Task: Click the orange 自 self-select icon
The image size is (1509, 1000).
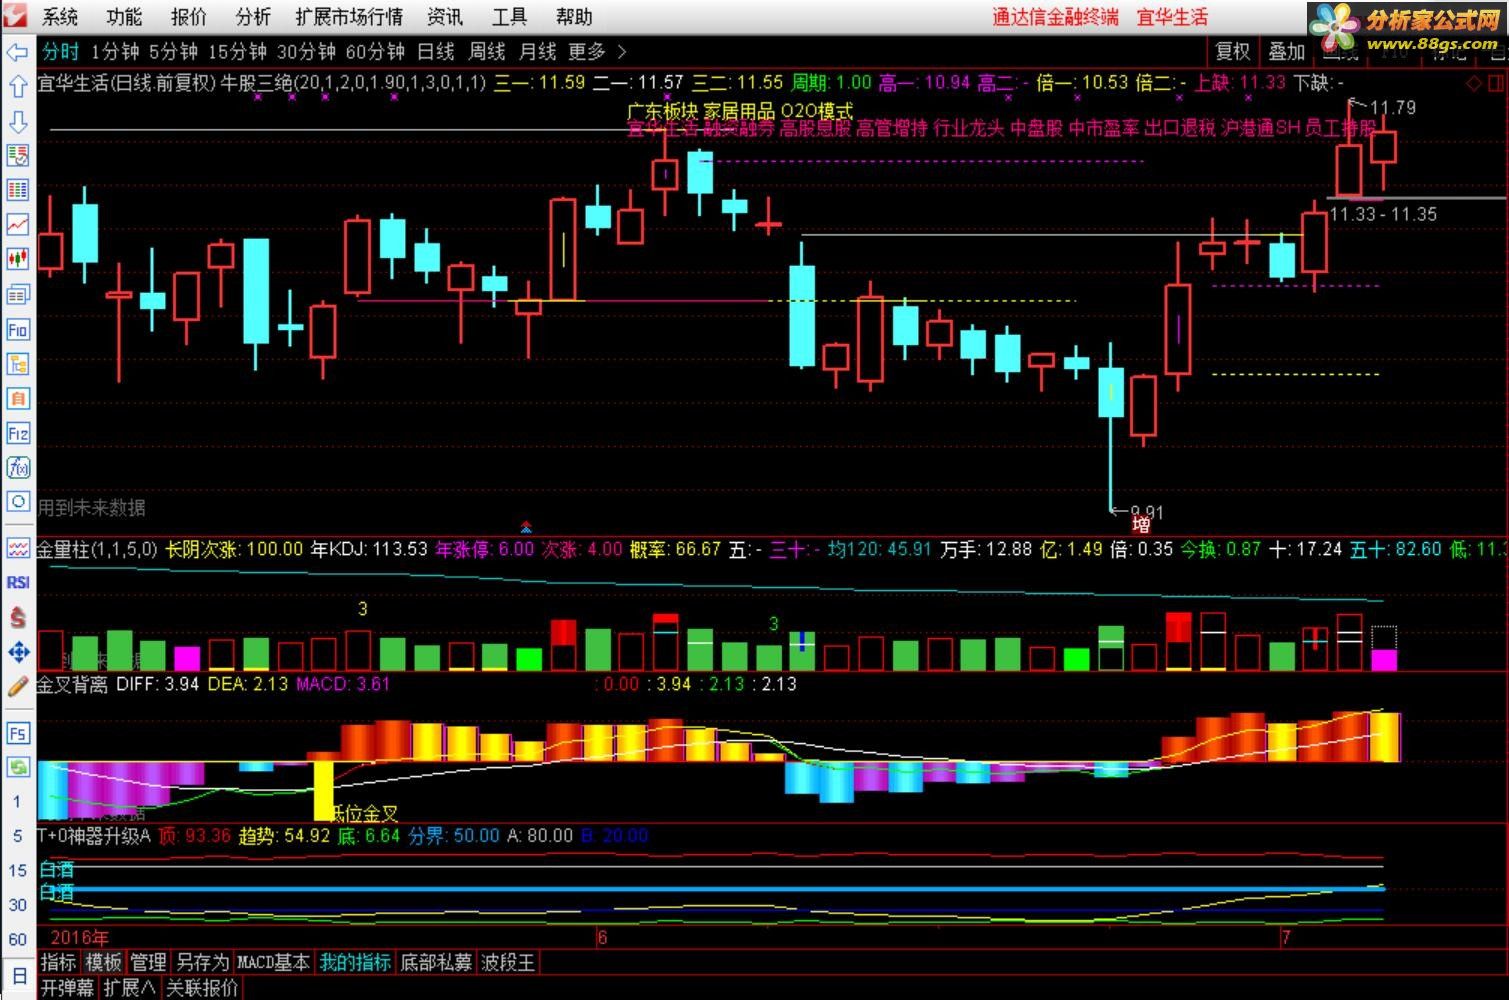Action: pos(17,398)
